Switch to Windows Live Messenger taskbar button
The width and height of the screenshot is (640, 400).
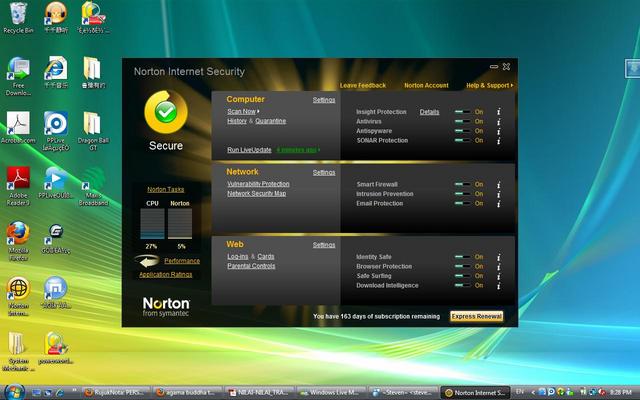(331, 393)
